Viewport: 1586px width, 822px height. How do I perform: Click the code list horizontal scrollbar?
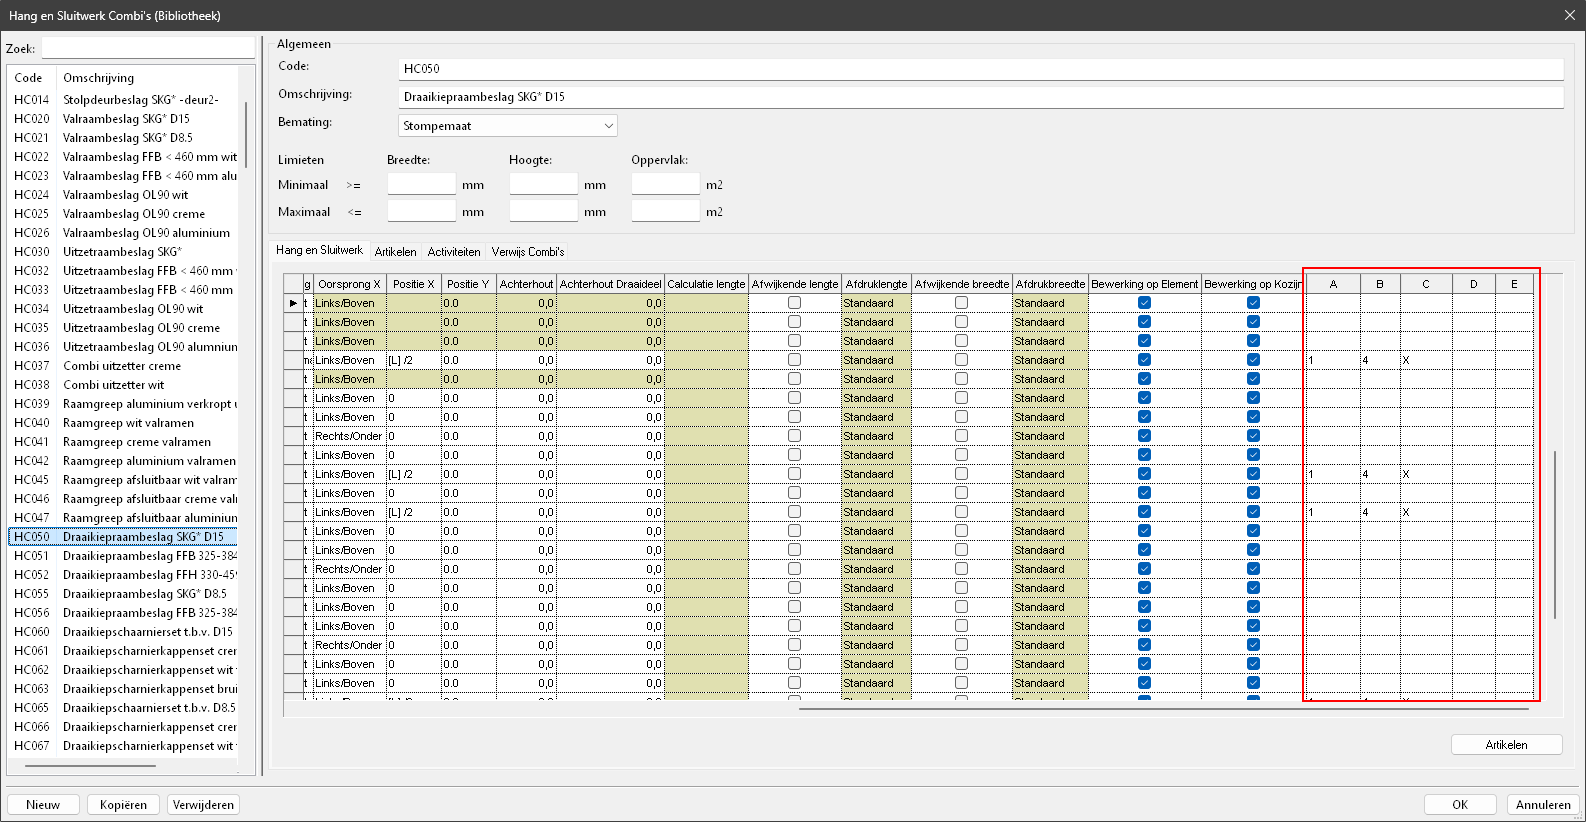click(90, 766)
